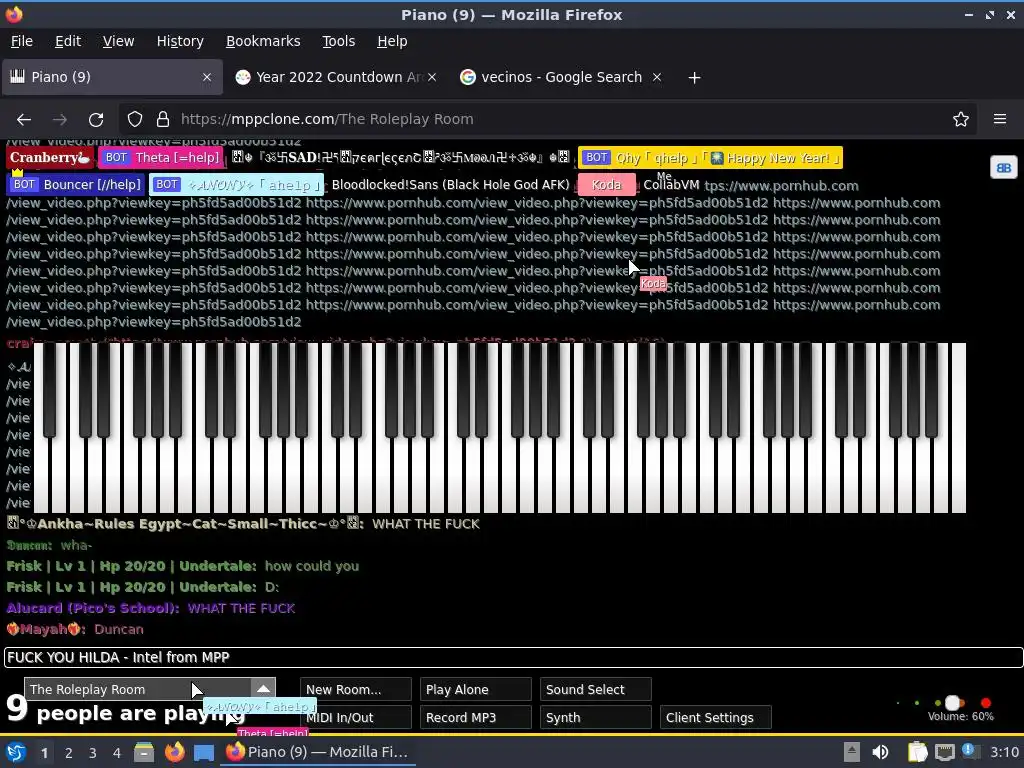1024x768 pixels.
Task: Select the Theta [=help] bot tag
Action: [x=161, y=157]
